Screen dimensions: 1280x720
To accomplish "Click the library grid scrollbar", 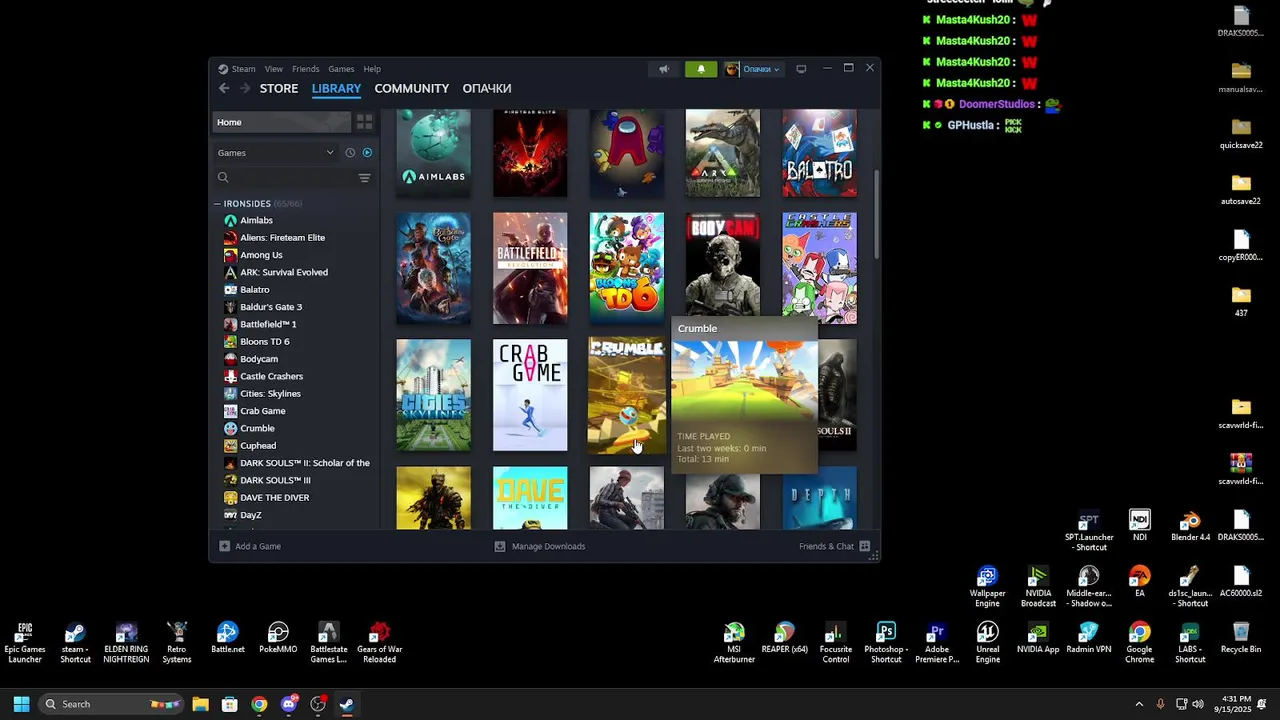I will click(x=877, y=214).
